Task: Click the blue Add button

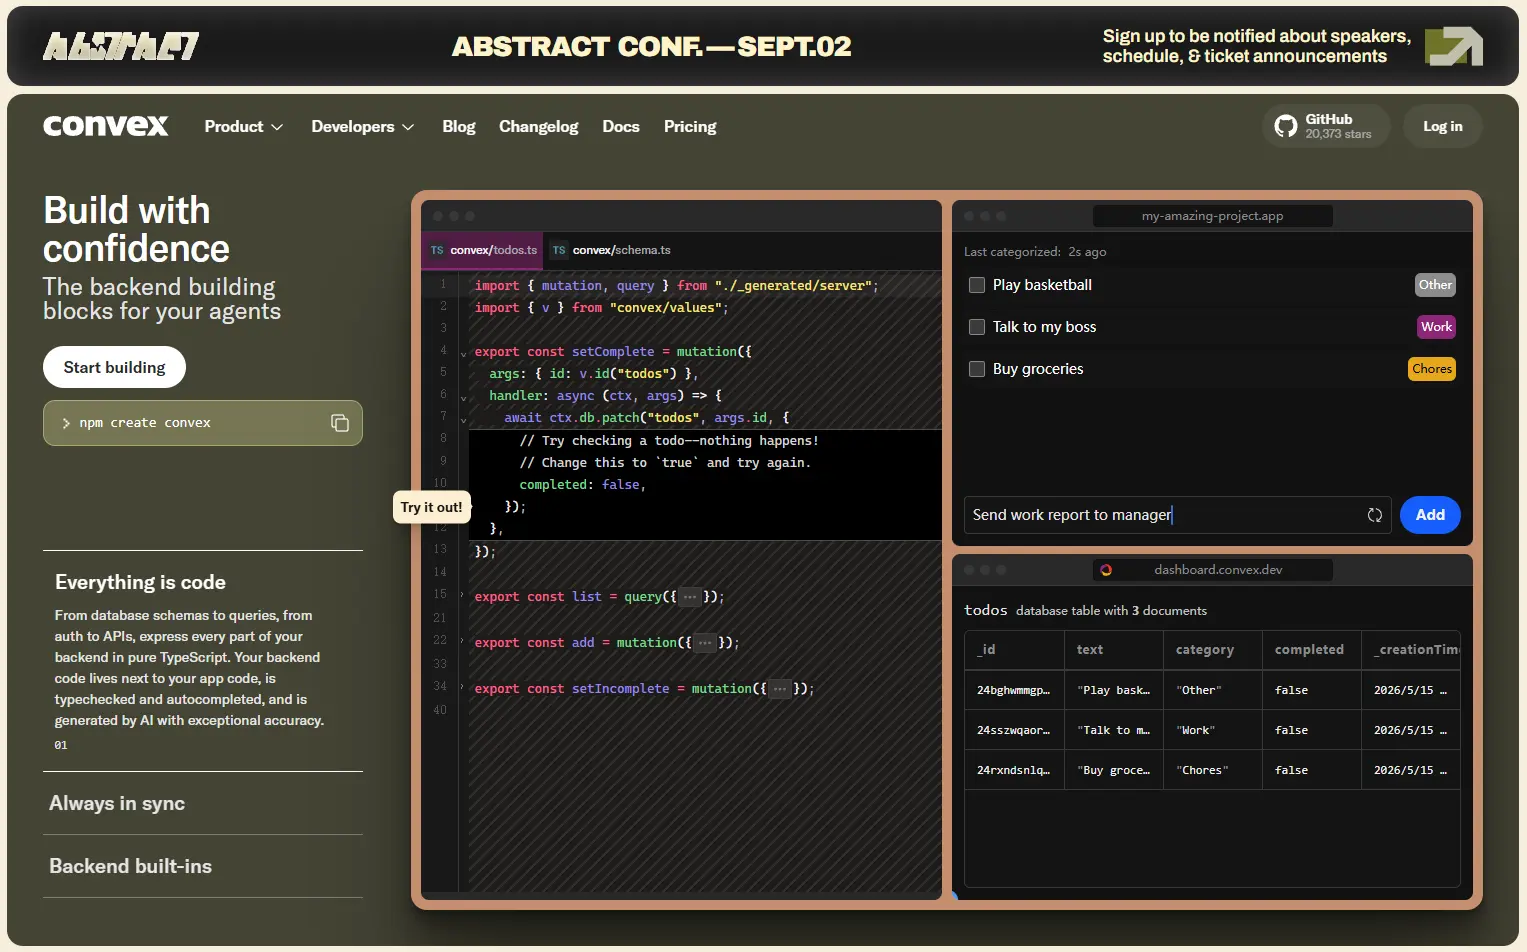Action: click(x=1430, y=515)
